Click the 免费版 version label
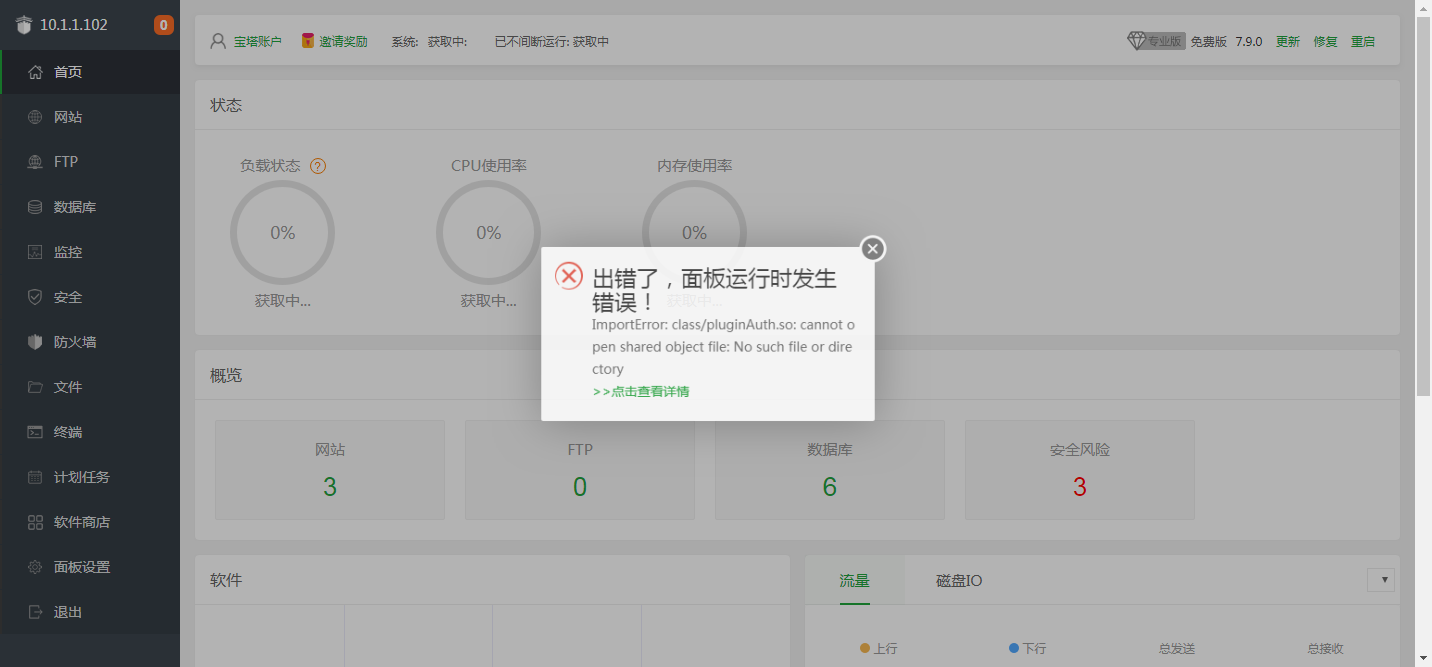This screenshot has height=667, width=1432. tap(1208, 42)
